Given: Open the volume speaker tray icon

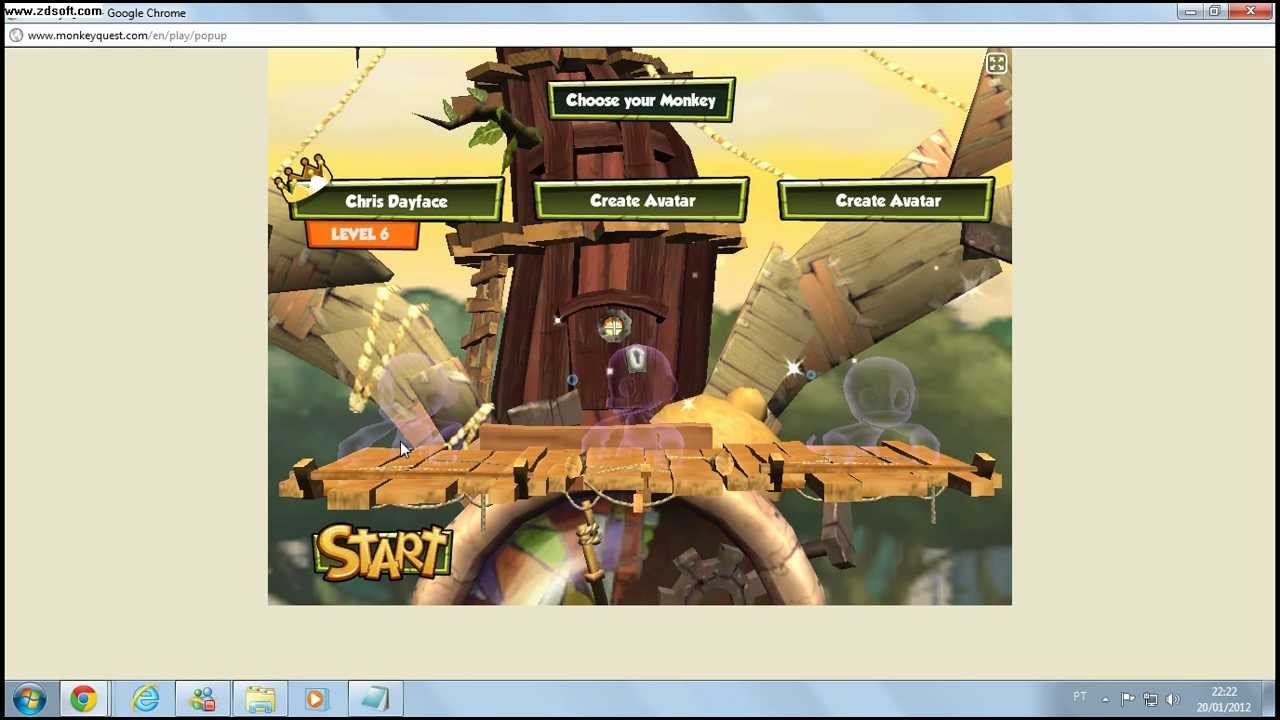Looking at the screenshot, I should pyautogui.click(x=1172, y=699).
